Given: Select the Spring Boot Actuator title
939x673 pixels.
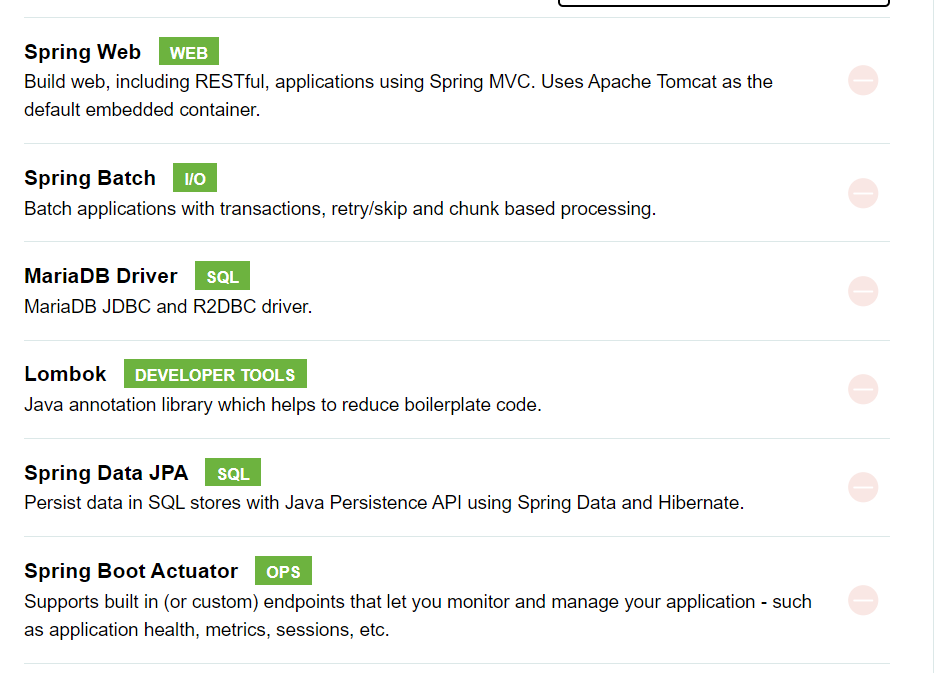Looking at the screenshot, I should [131, 571].
